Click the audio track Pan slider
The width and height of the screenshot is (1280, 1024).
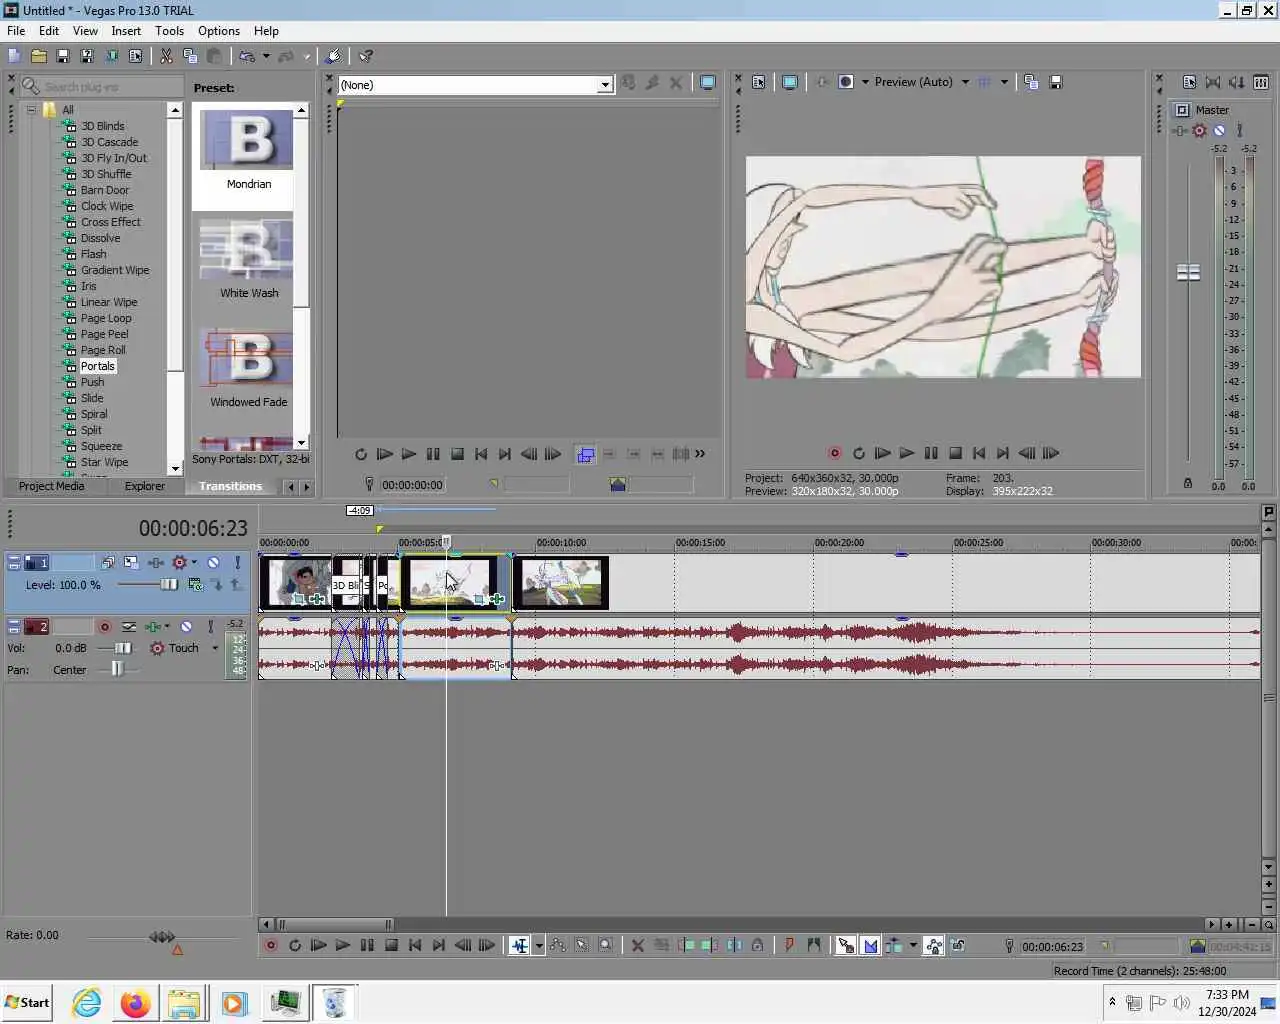pos(116,670)
